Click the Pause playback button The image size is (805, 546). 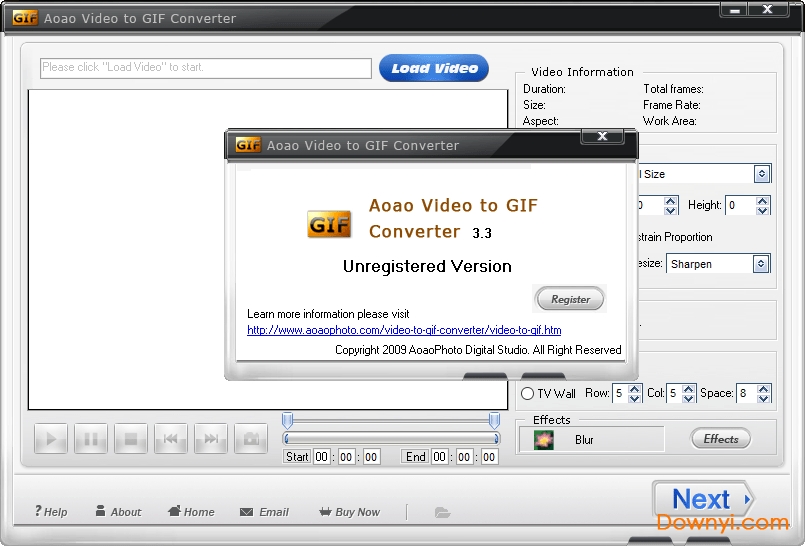click(91, 439)
